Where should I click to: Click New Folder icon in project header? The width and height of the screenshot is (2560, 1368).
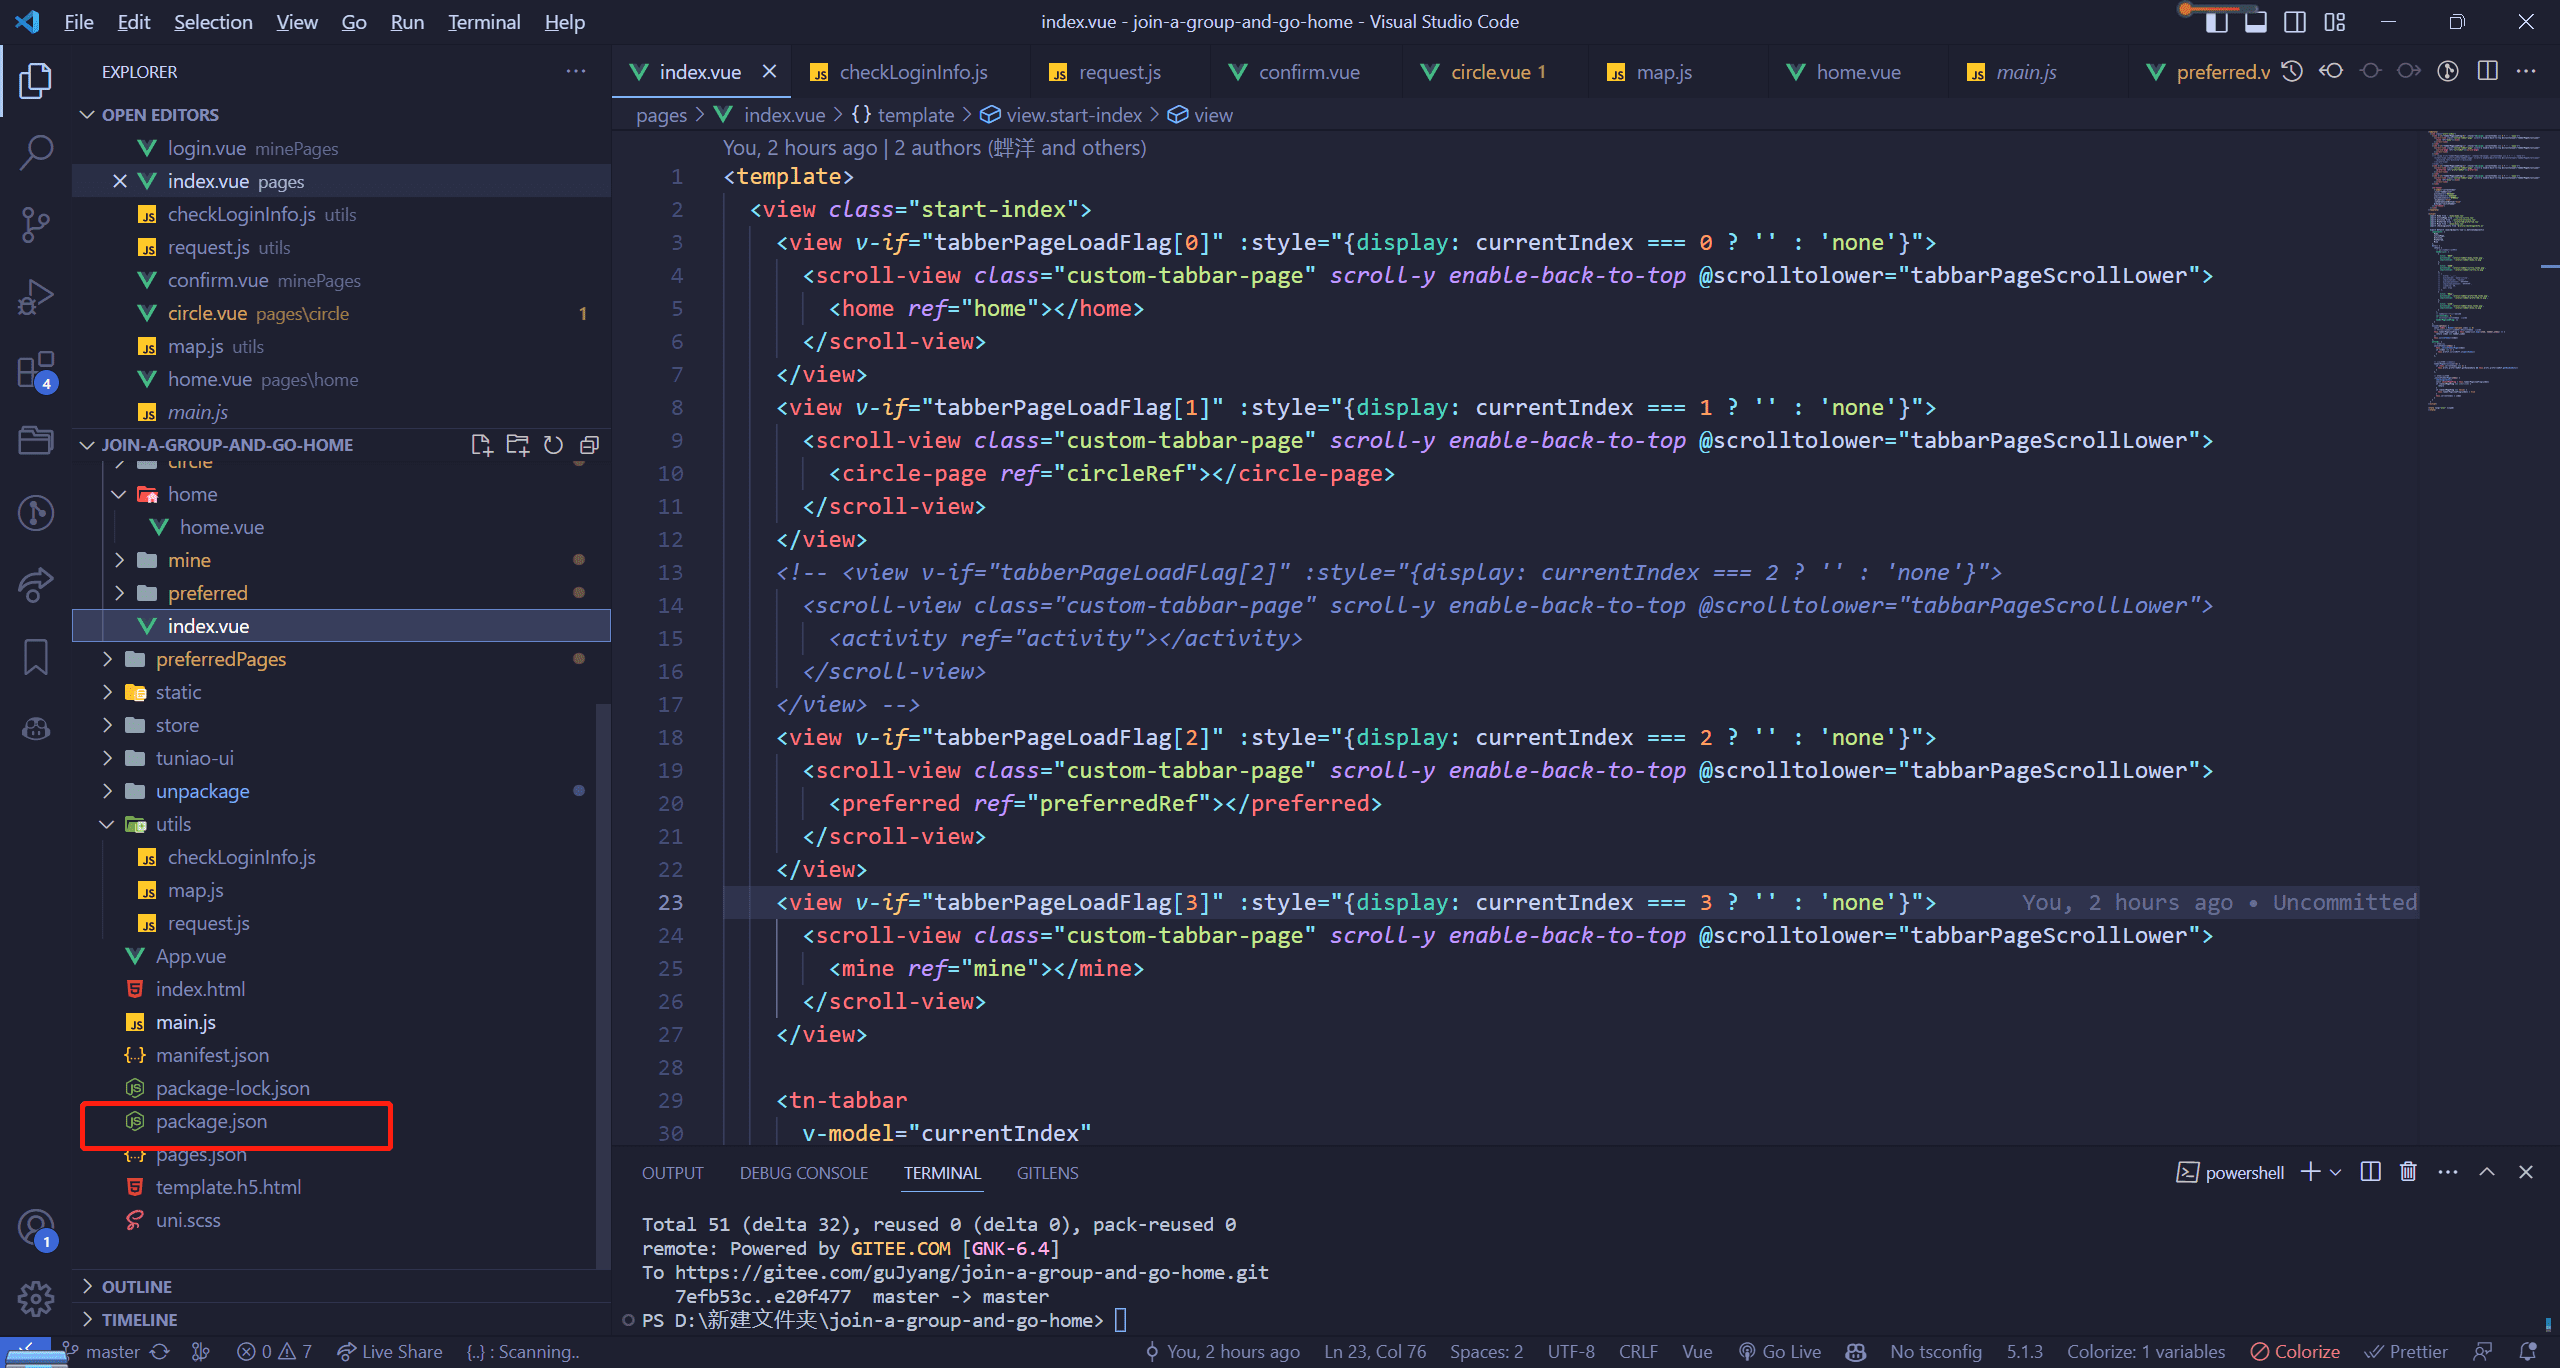pyautogui.click(x=517, y=445)
